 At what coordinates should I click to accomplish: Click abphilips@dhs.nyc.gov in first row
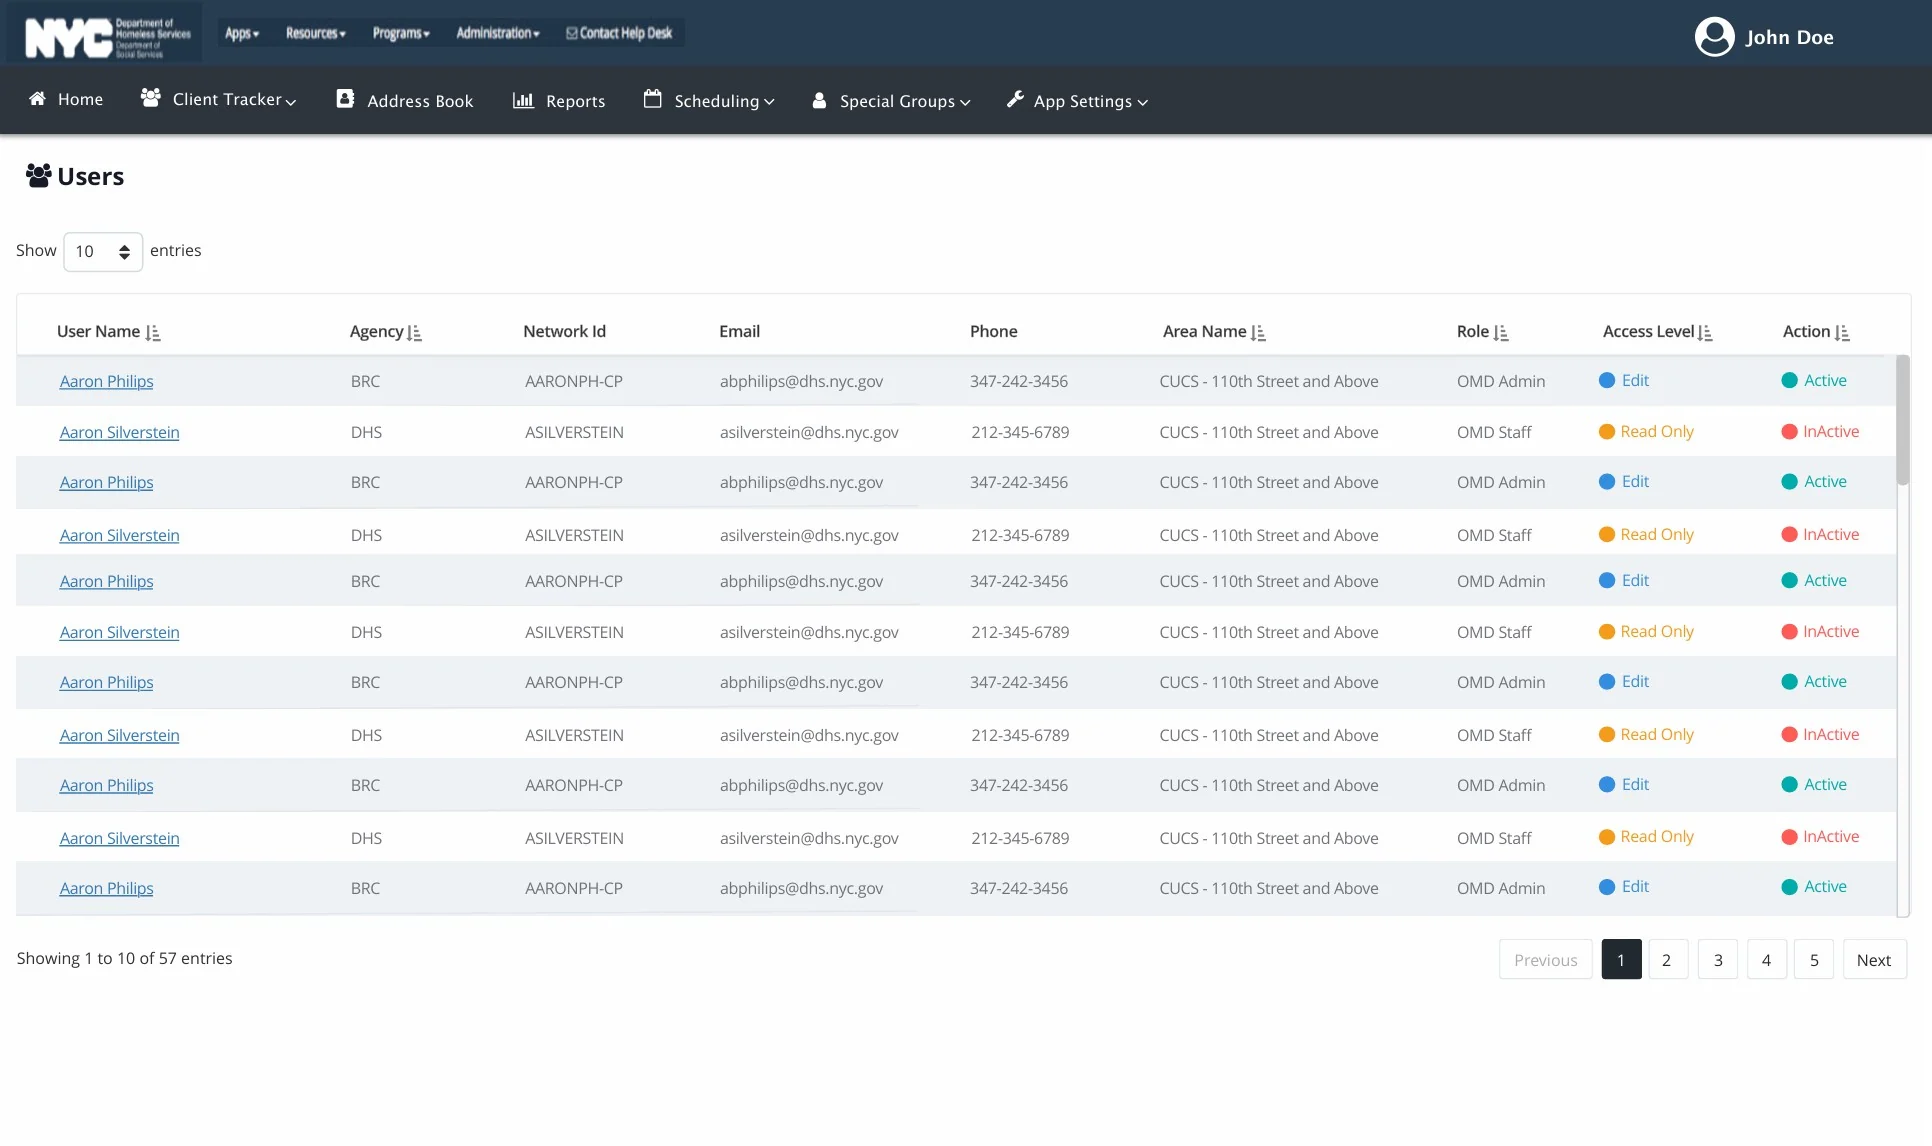(801, 381)
